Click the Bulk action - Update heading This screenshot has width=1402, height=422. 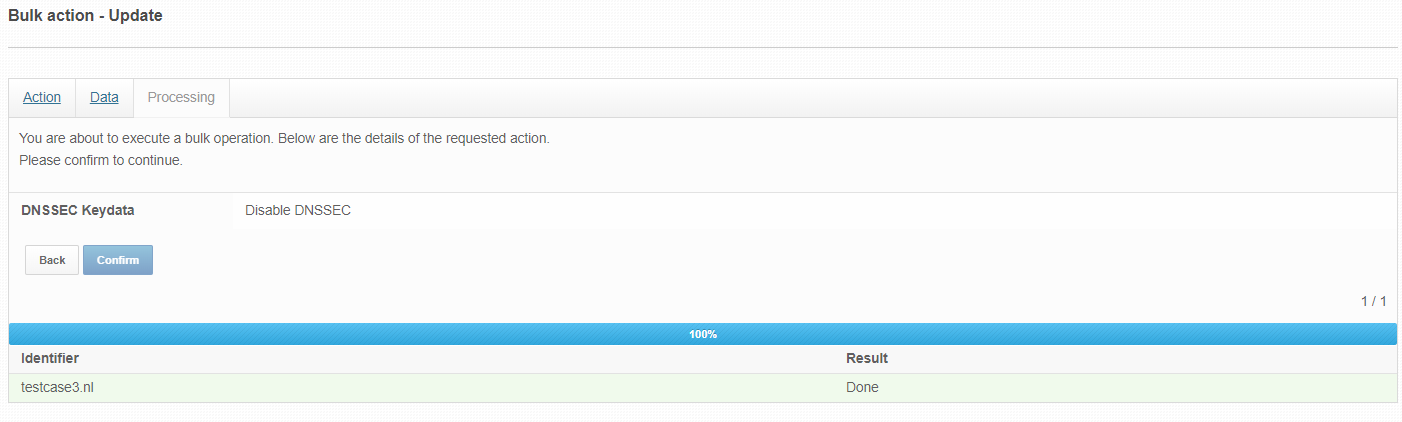click(x=85, y=16)
